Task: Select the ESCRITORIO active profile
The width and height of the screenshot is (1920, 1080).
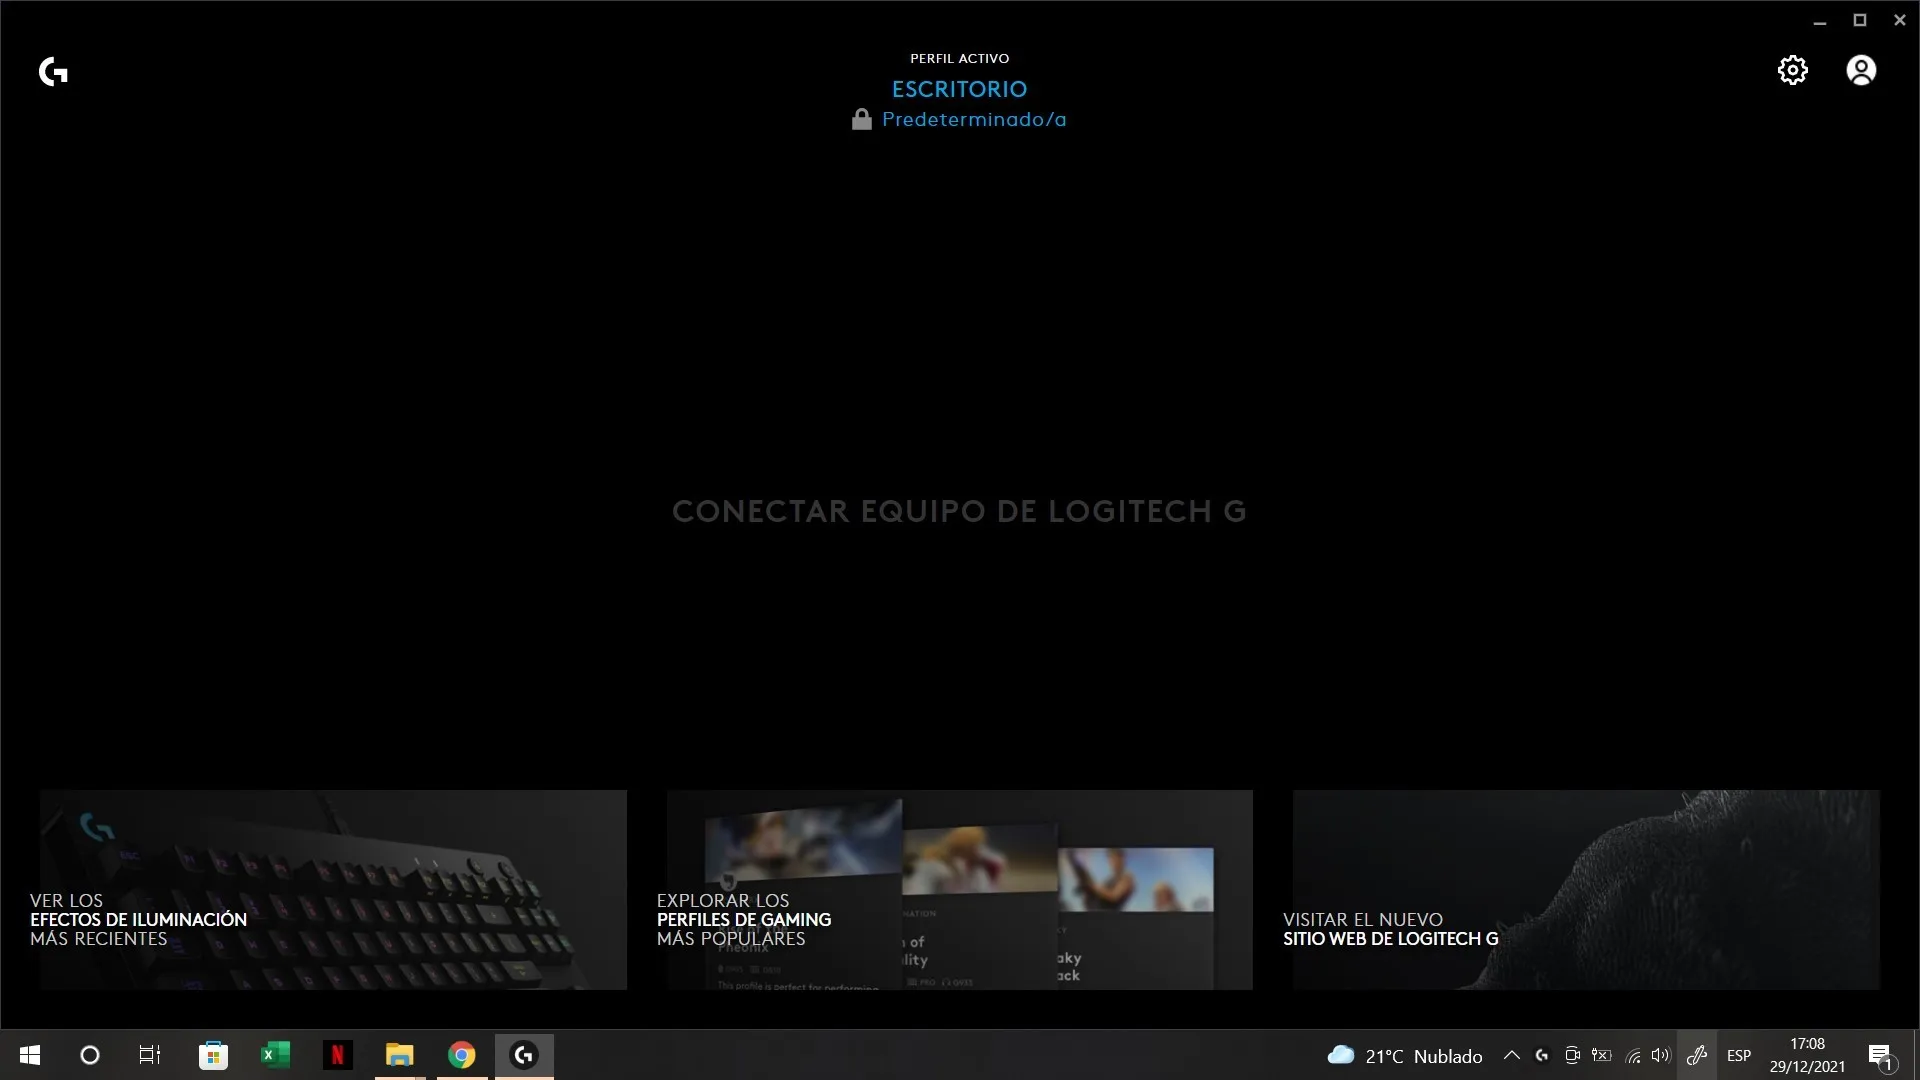Action: pyautogui.click(x=959, y=89)
